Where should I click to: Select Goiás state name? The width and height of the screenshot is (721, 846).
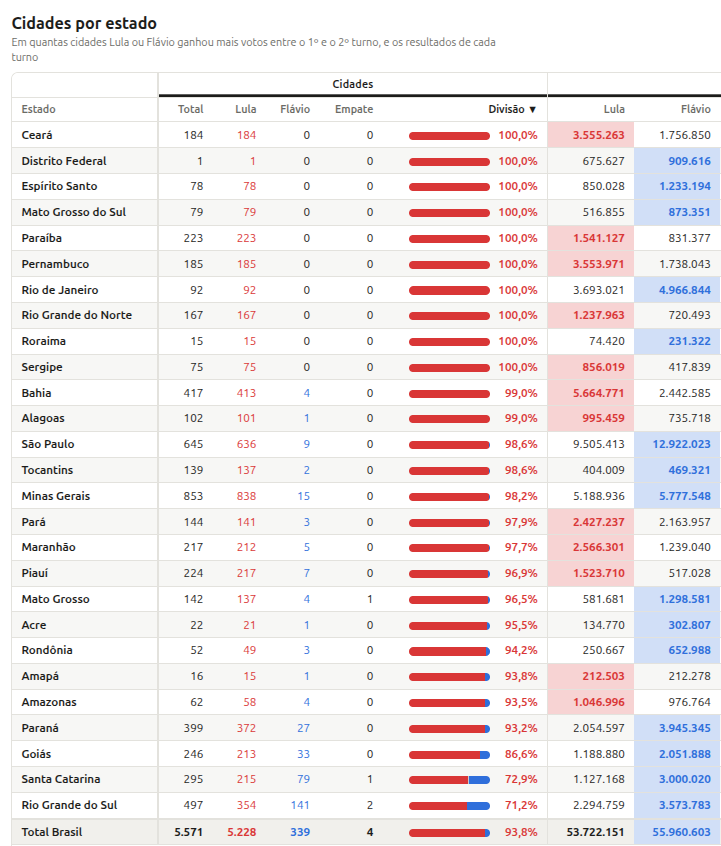[36, 754]
